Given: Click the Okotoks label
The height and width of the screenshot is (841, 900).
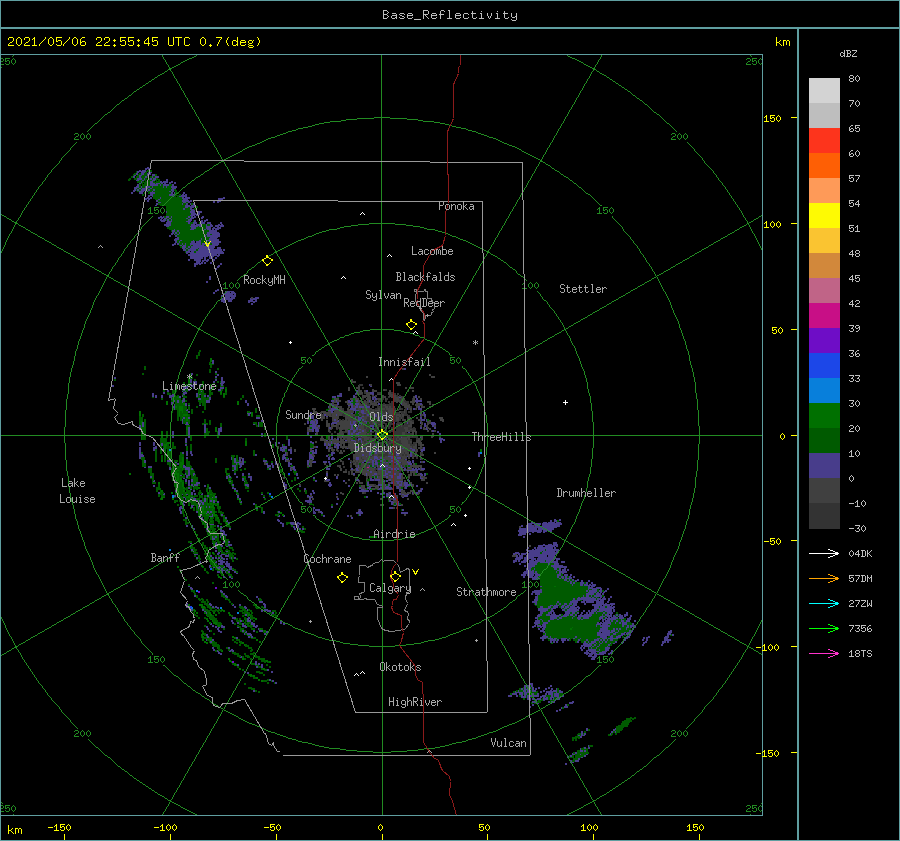Looking at the screenshot, I should point(400,666).
